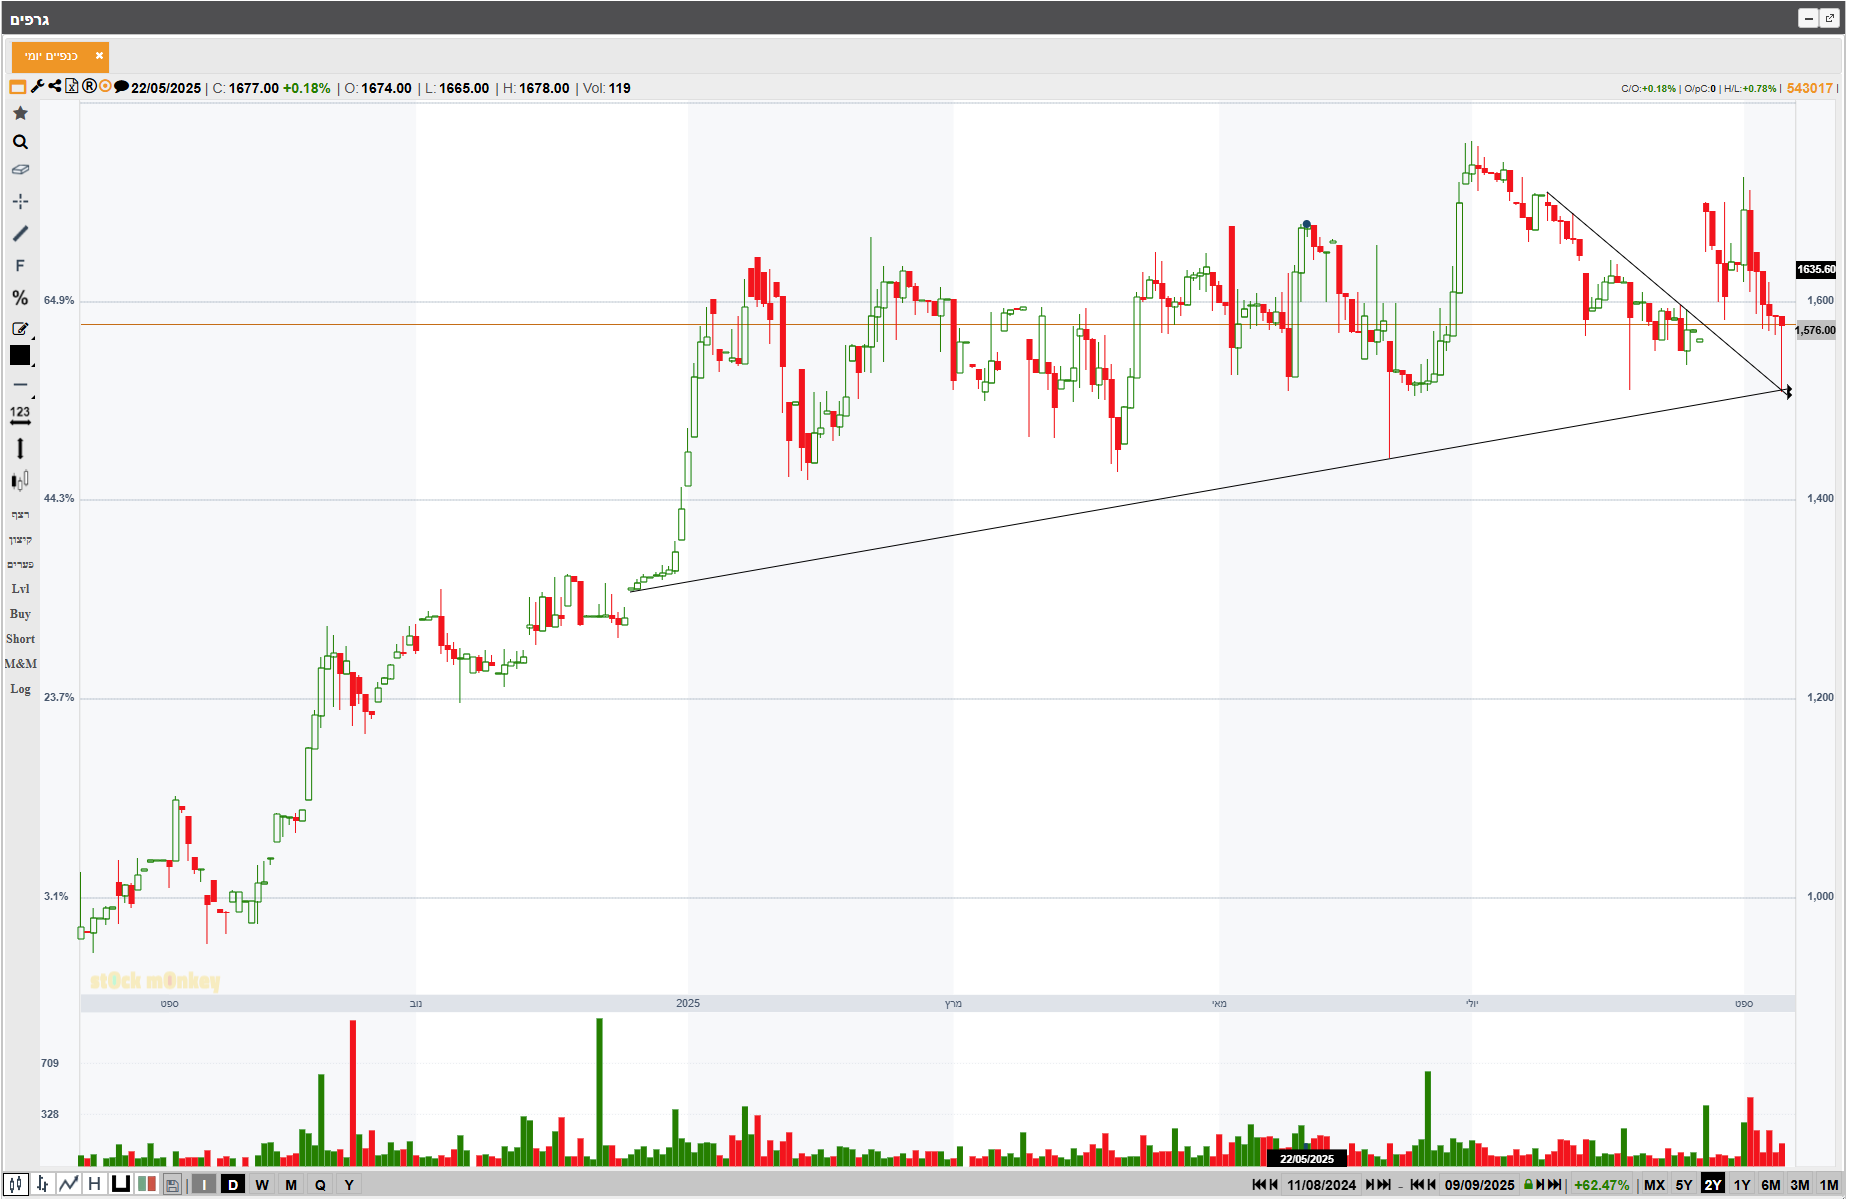
Task: Activate the crosshair cursor tool
Action: click(20, 201)
